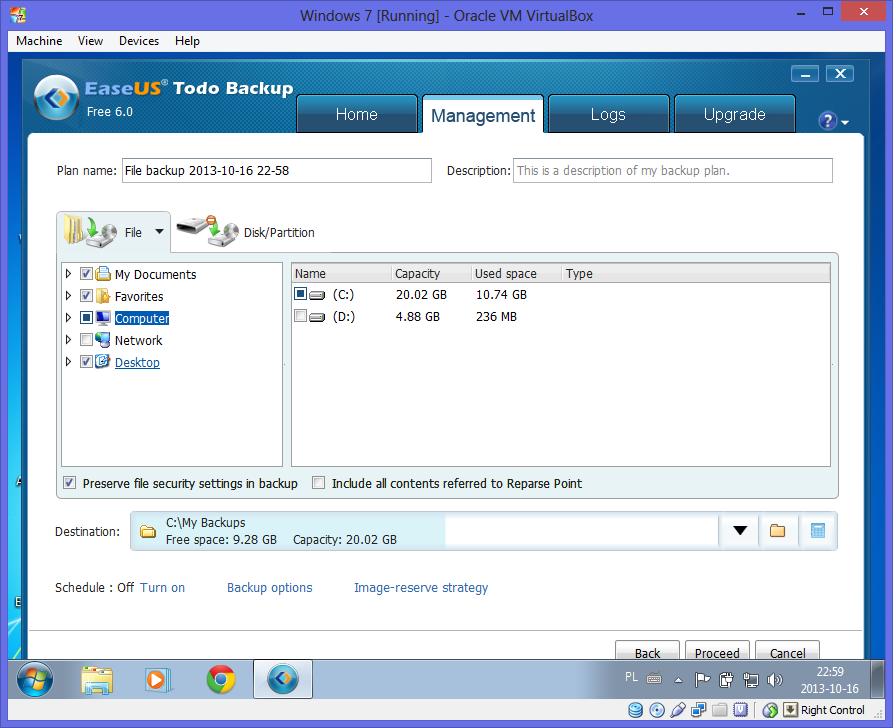Uncheck the My Documents checkbox

click(x=86, y=274)
